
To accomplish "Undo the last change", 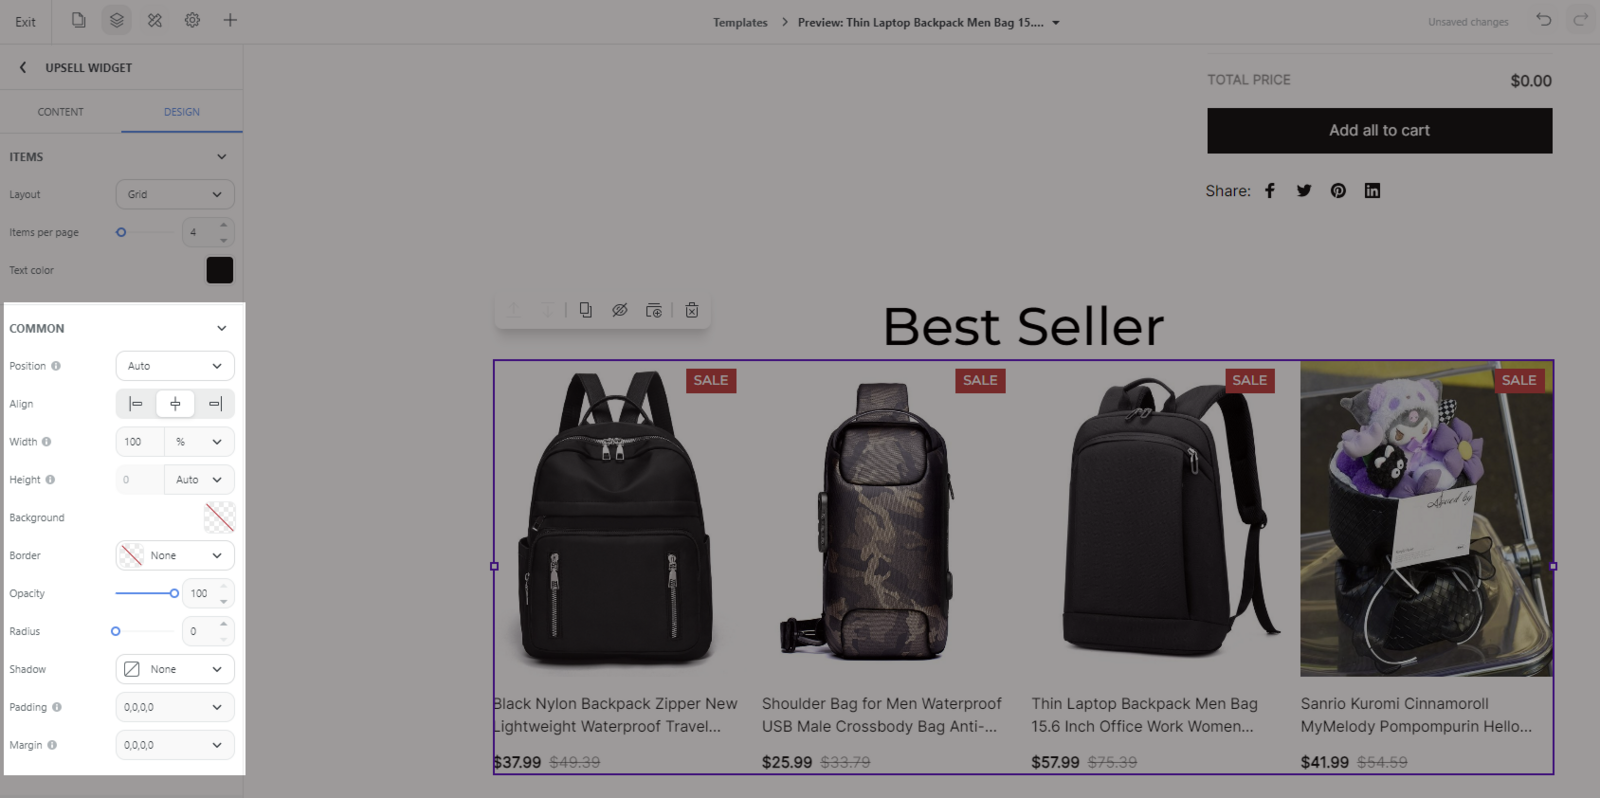I will pyautogui.click(x=1544, y=20).
